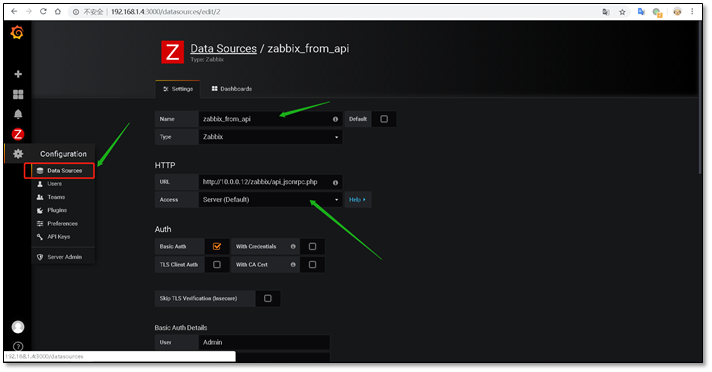Bookmark page with star icon

(x=622, y=12)
